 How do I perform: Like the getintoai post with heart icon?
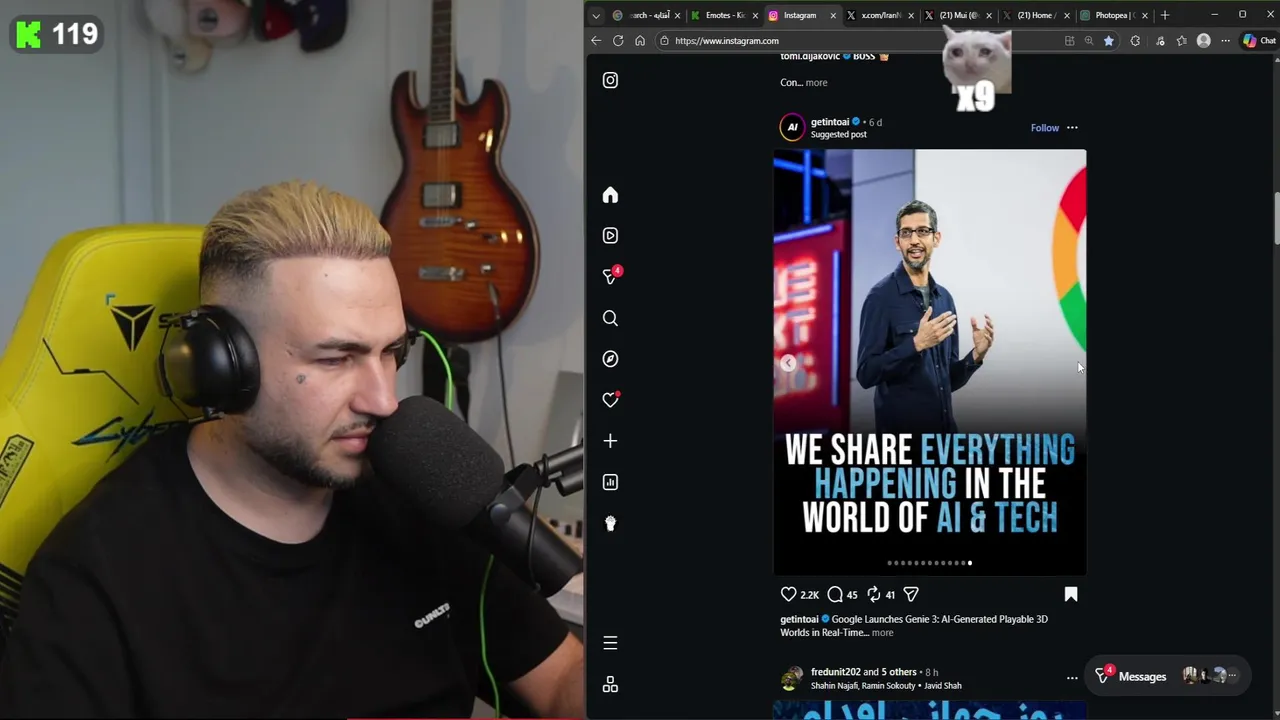(788, 594)
